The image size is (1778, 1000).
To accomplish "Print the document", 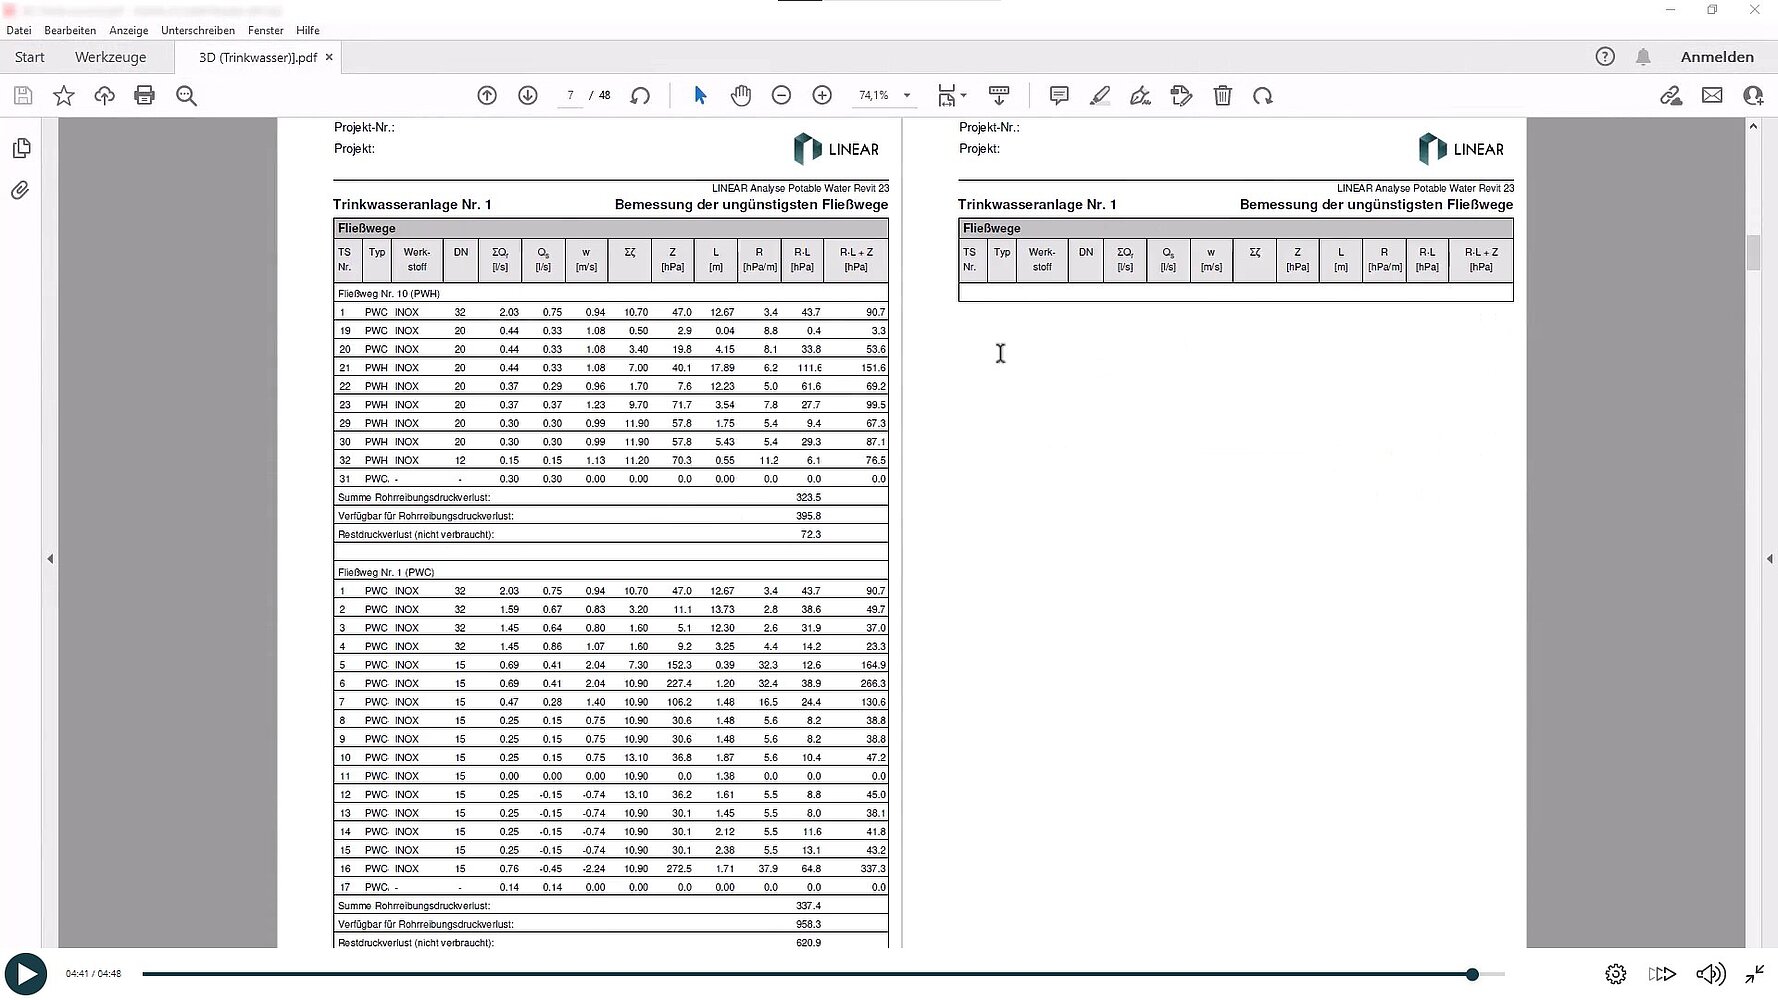I will (145, 96).
